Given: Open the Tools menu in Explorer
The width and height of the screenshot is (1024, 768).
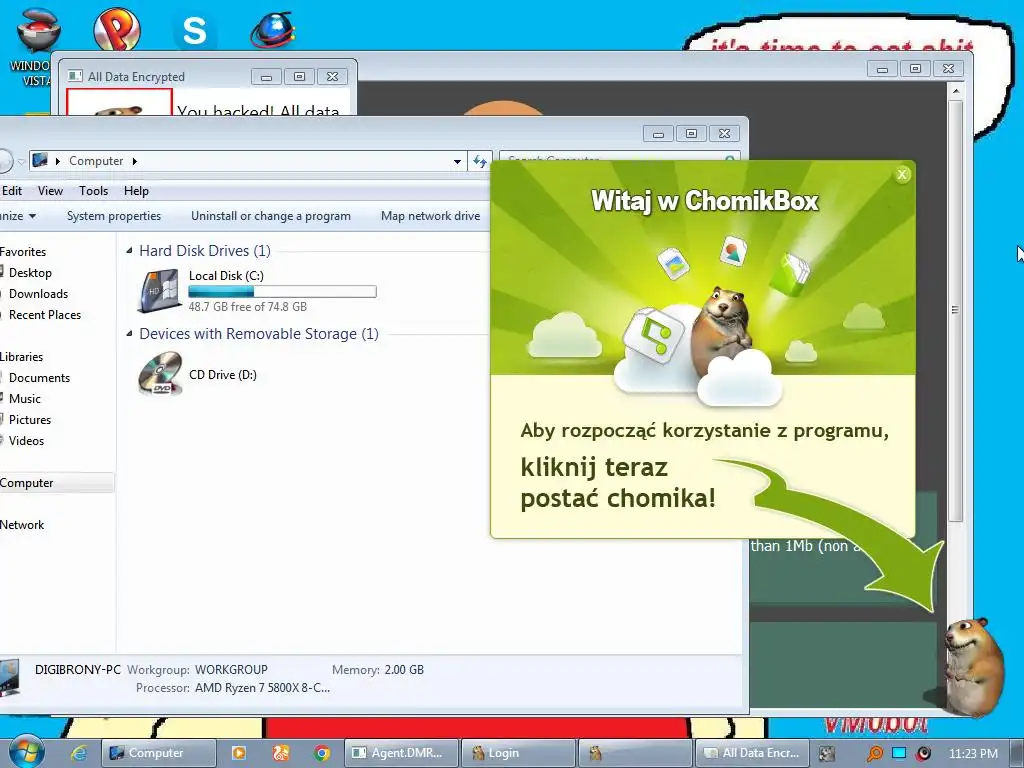Looking at the screenshot, I should tap(93, 191).
